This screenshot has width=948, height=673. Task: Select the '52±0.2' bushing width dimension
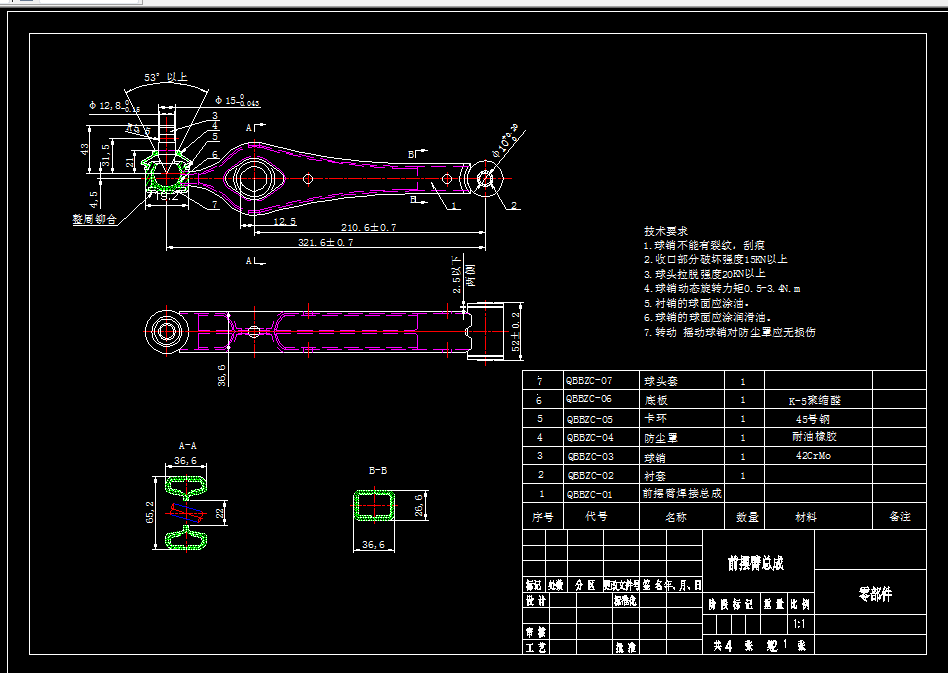click(516, 332)
